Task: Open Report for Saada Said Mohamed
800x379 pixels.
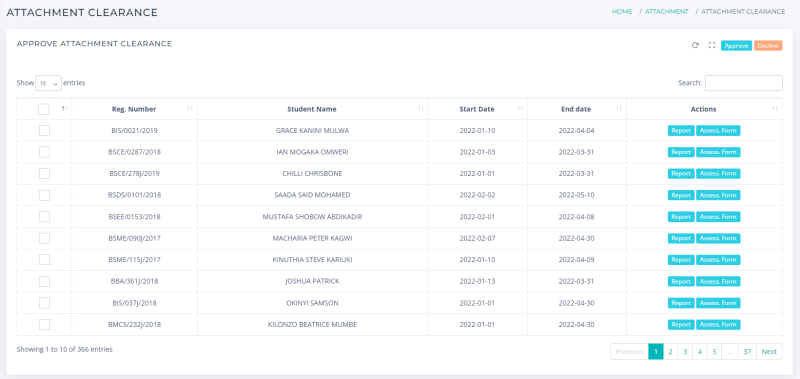Action: [681, 195]
